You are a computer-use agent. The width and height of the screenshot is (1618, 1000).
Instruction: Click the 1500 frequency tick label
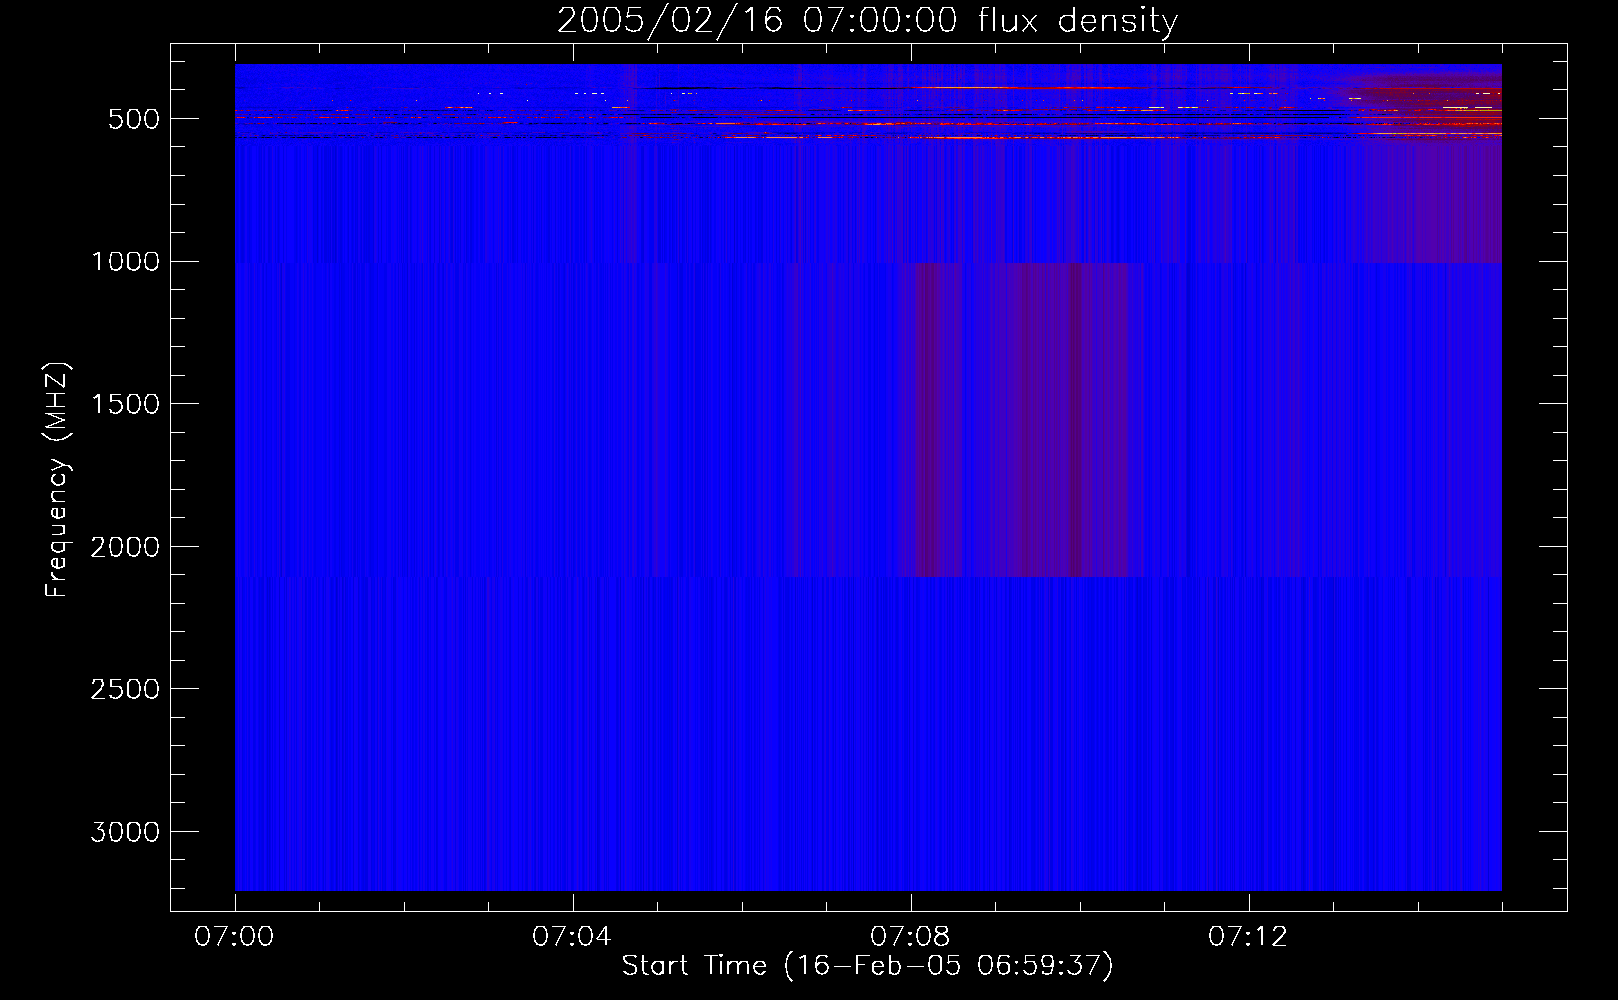pos(125,404)
